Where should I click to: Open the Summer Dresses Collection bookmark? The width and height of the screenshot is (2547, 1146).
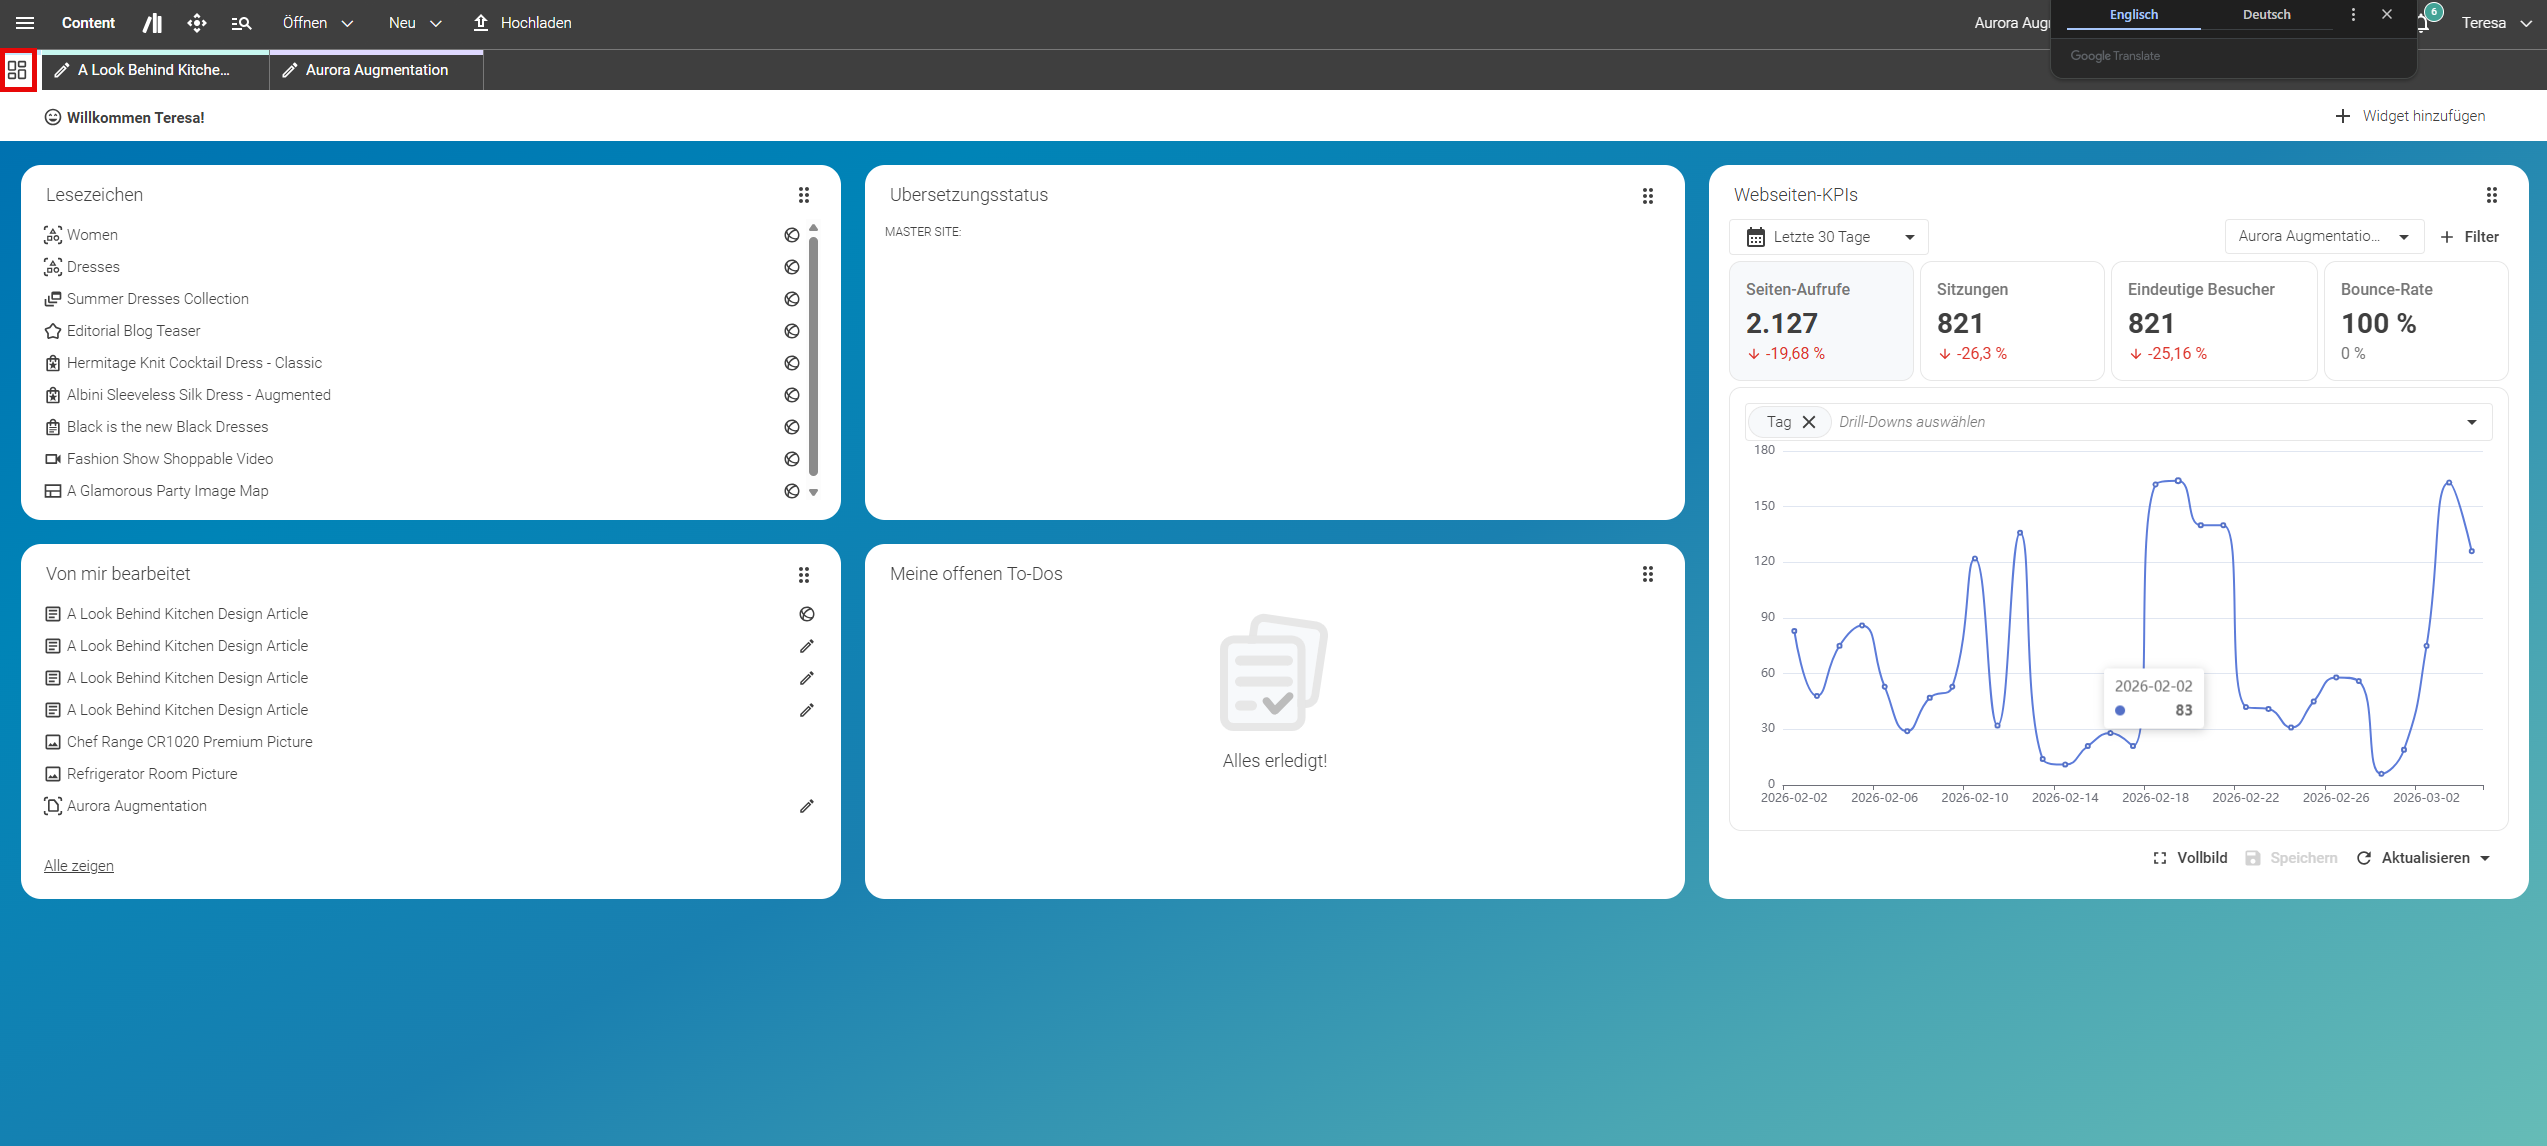(x=158, y=299)
